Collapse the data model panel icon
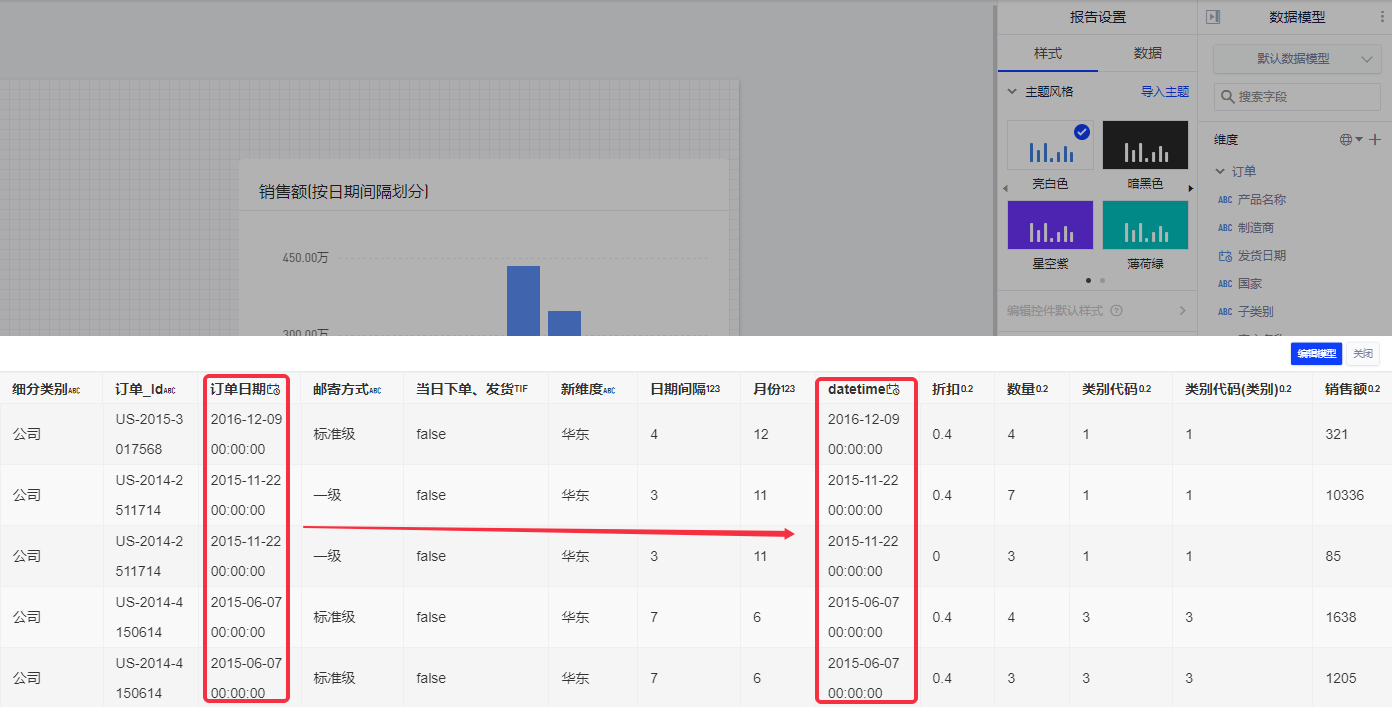This screenshot has width=1392, height=707. [1213, 17]
